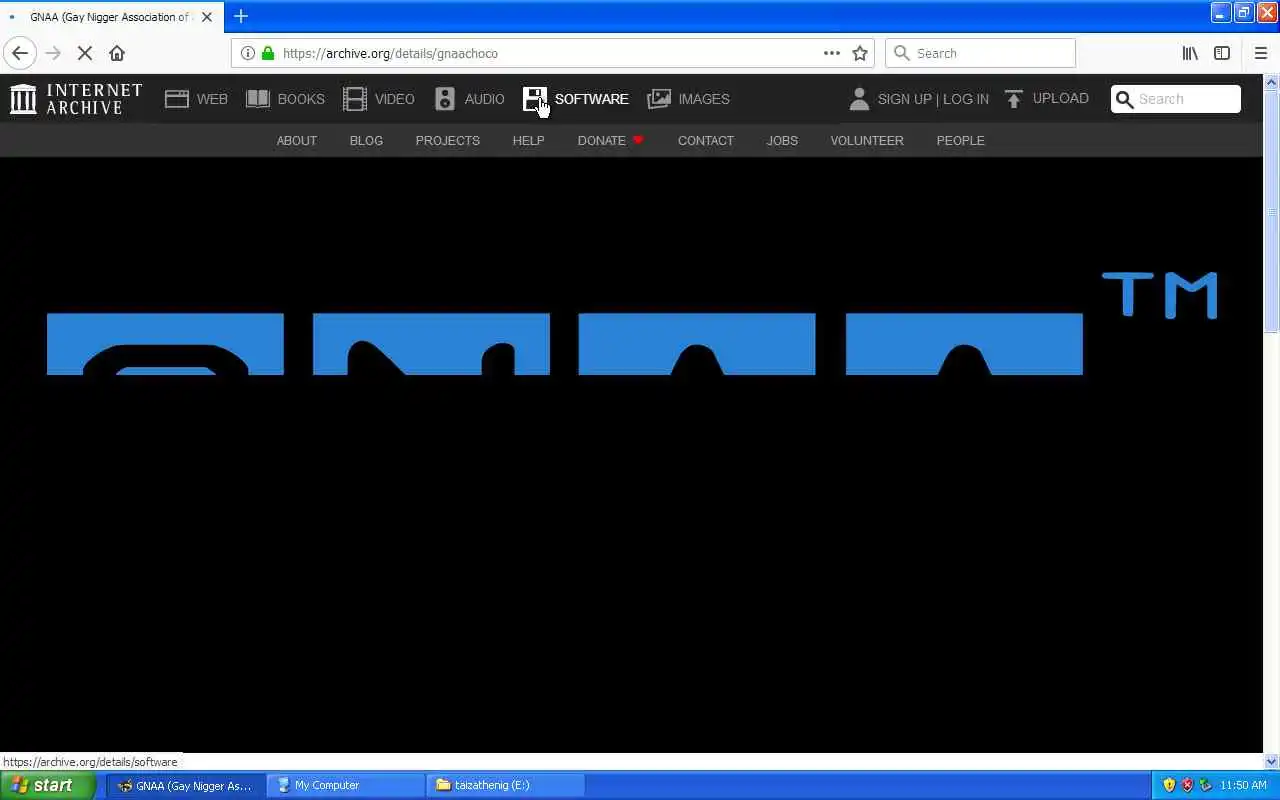Click the browser Home icon
The width and height of the screenshot is (1280, 800).
(x=117, y=53)
